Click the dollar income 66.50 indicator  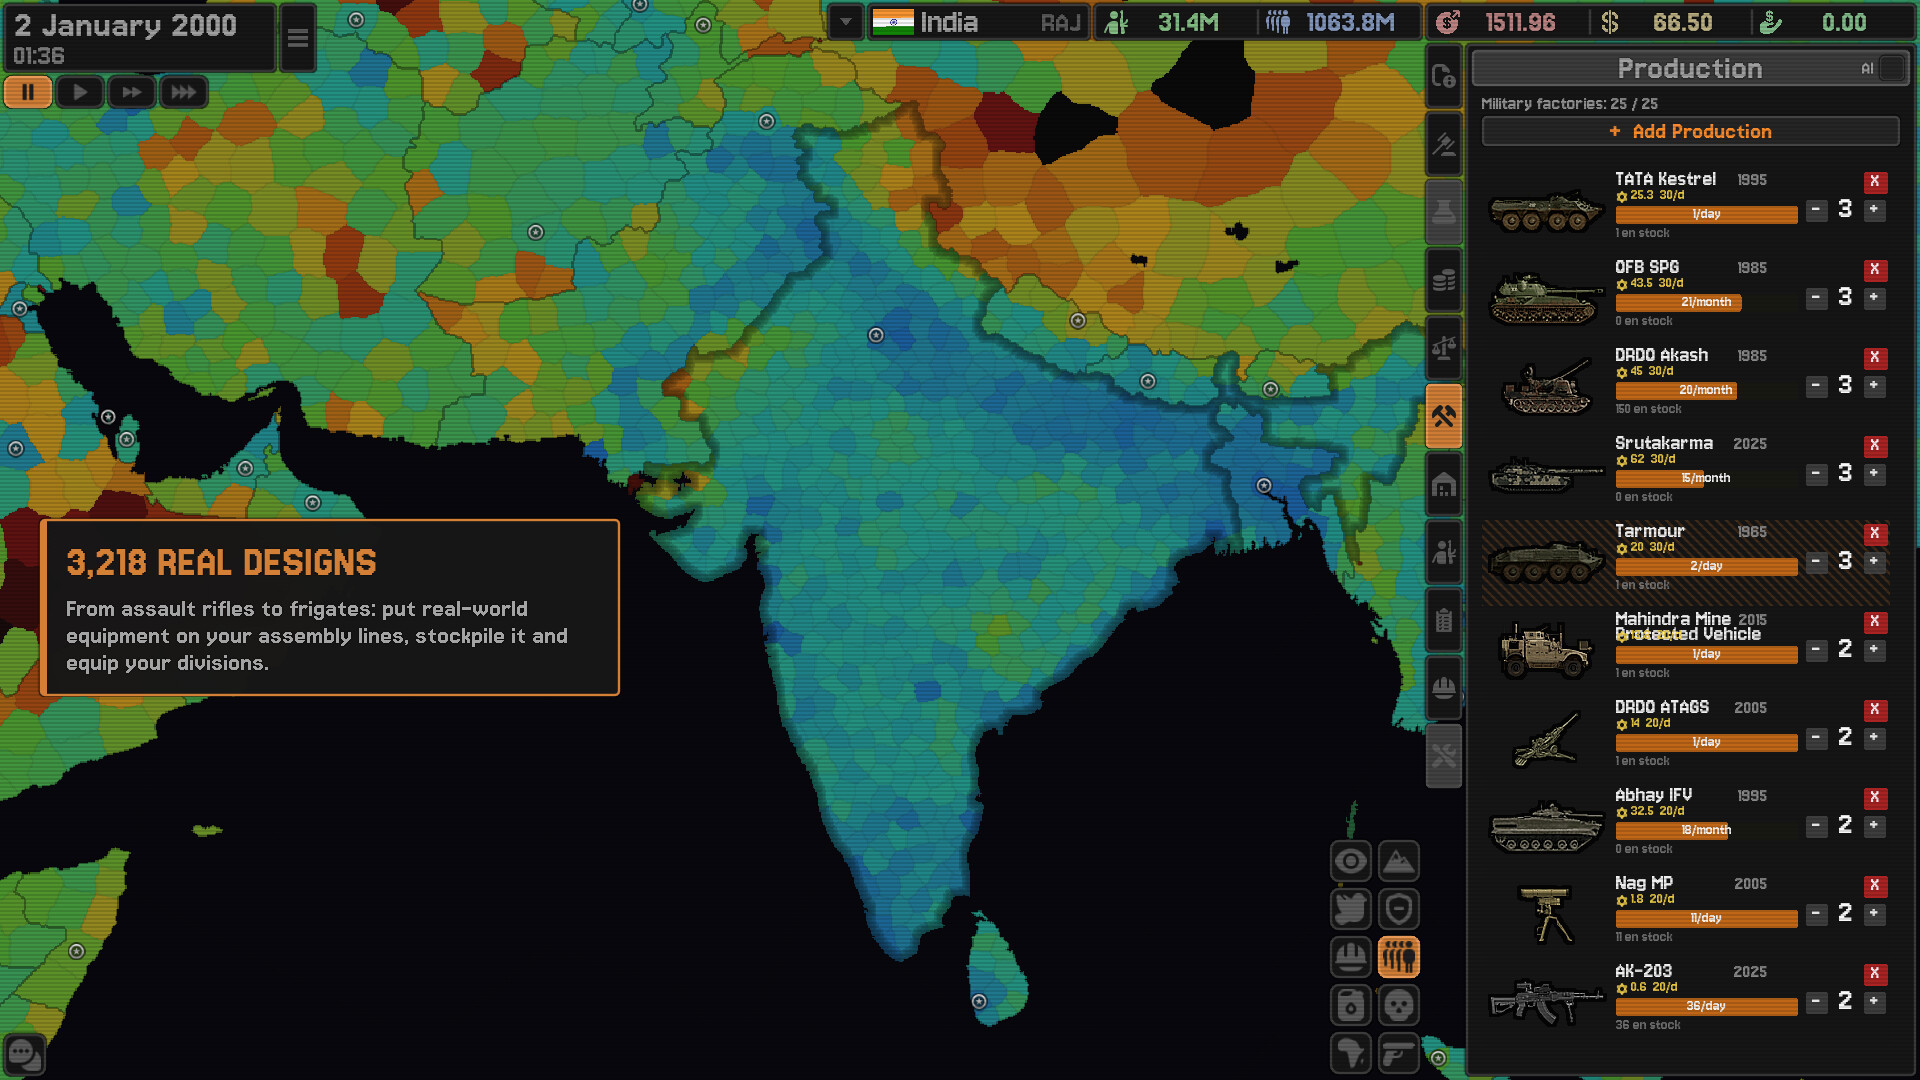click(x=1668, y=22)
